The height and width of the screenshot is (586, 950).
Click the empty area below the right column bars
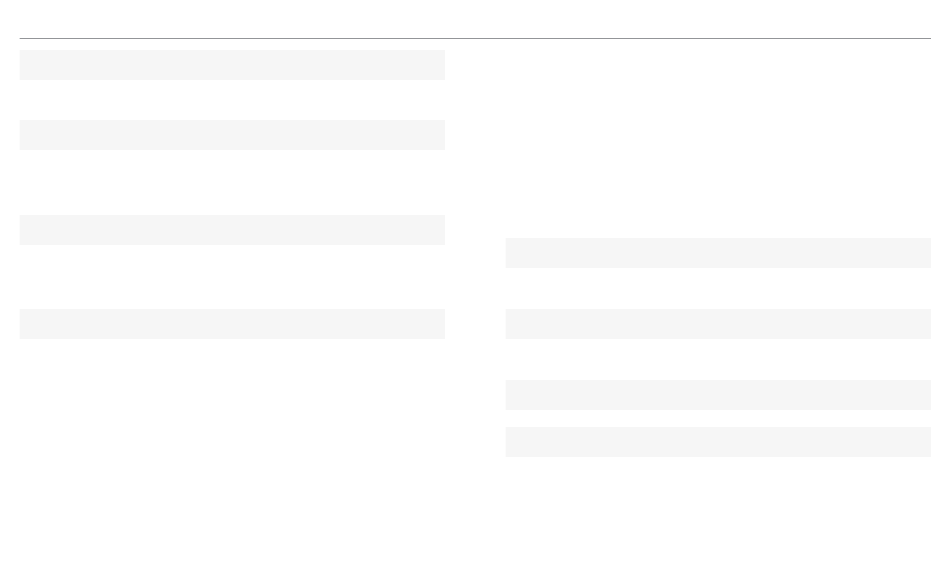[x=718, y=521]
